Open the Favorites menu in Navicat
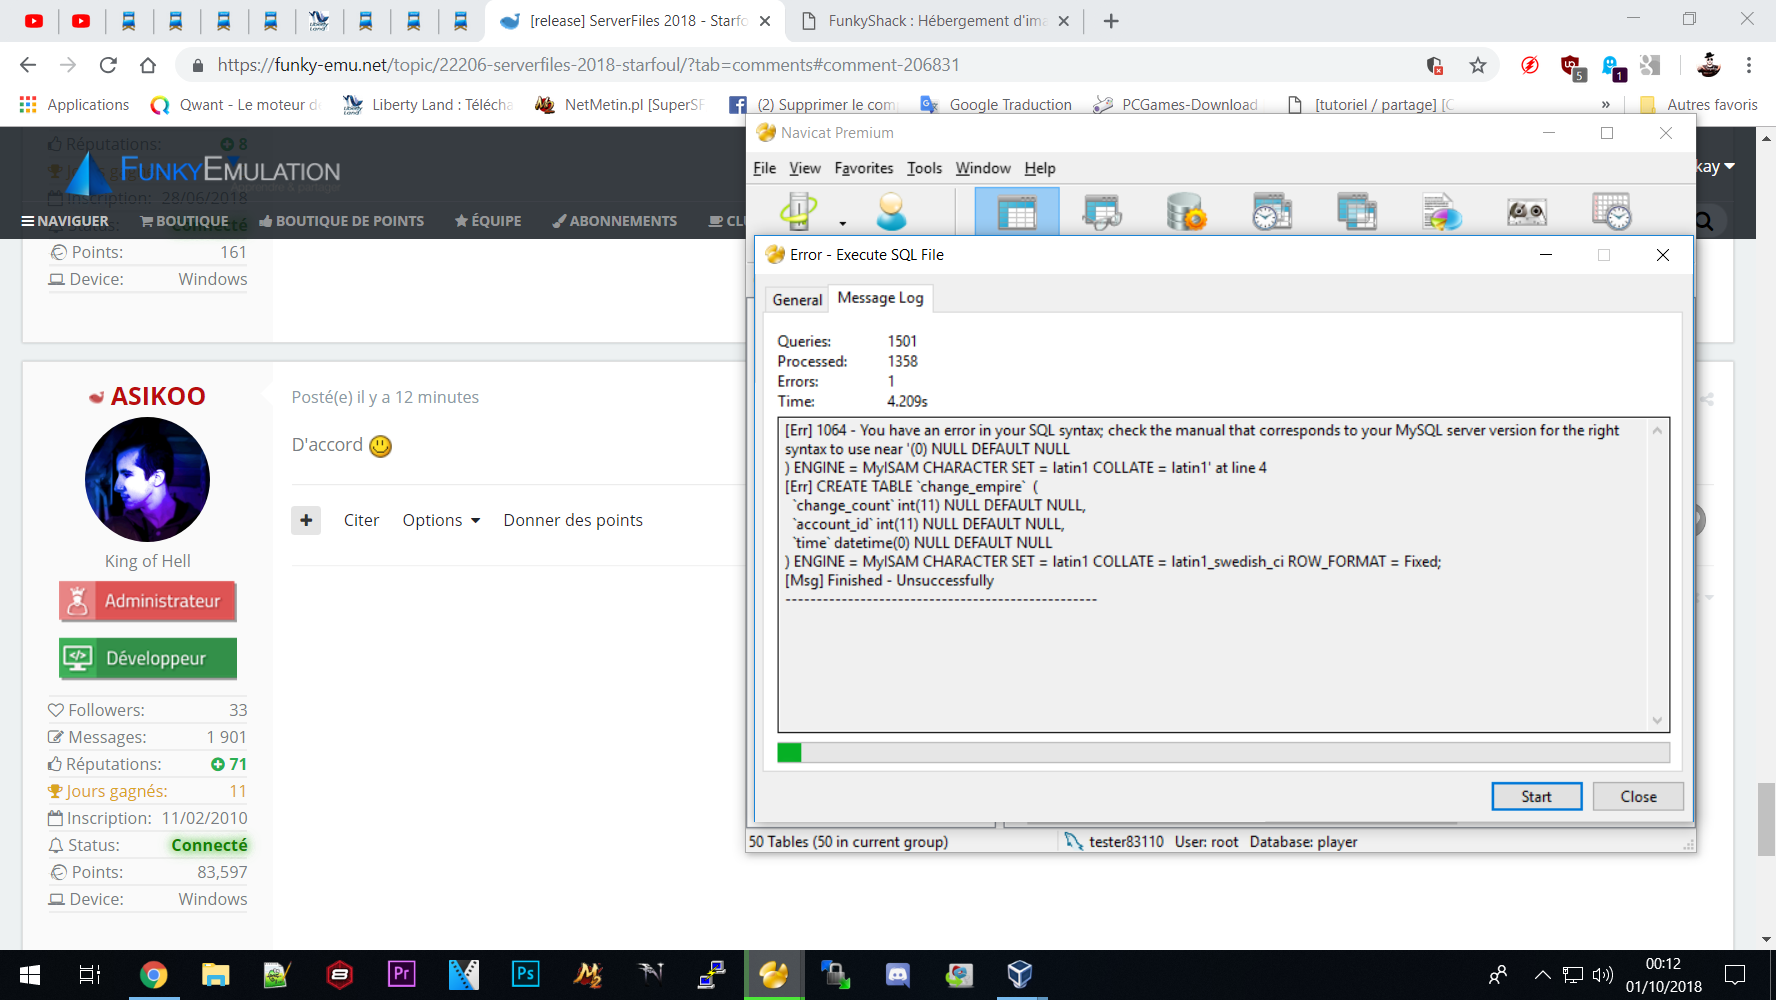This screenshot has width=1776, height=1000. click(864, 168)
